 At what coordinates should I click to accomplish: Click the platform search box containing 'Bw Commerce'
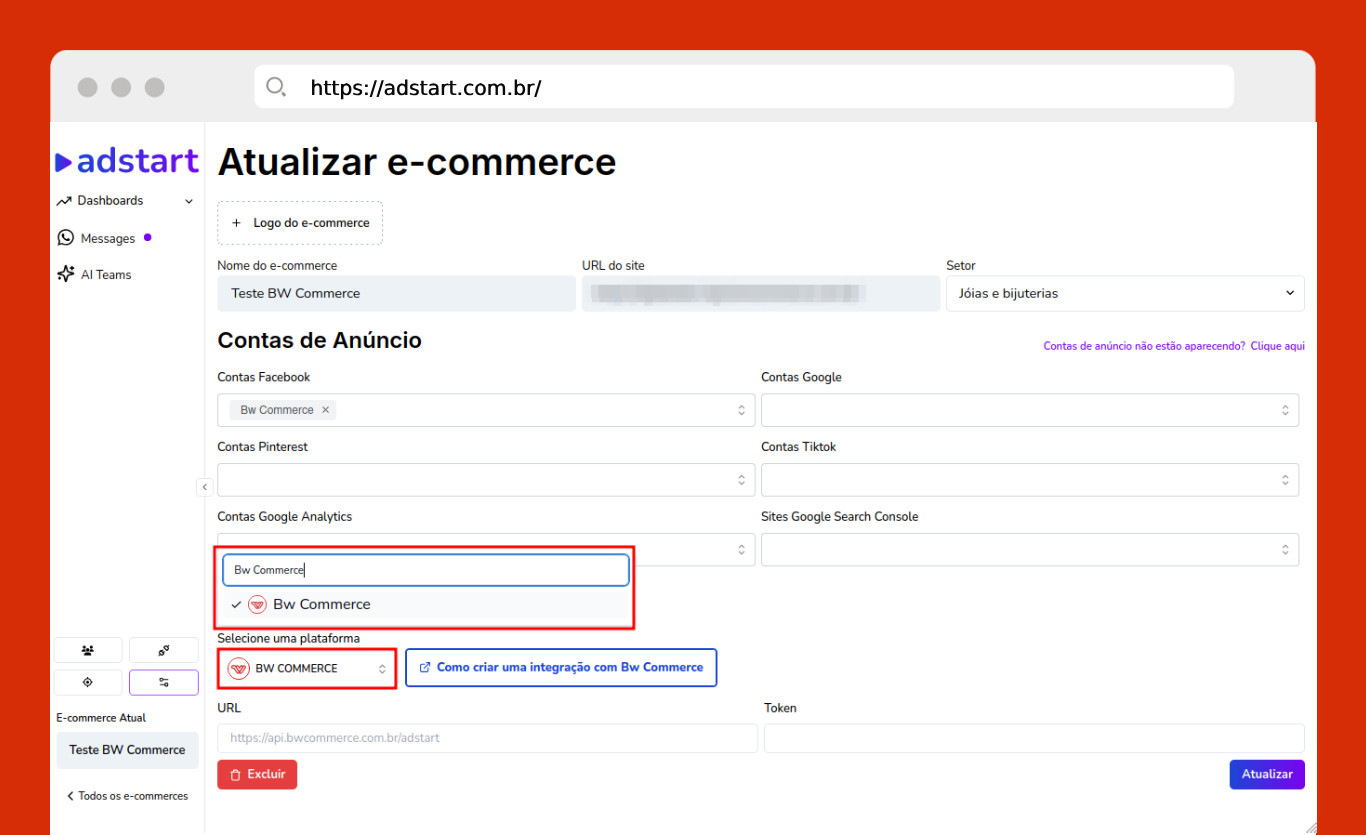pos(426,570)
